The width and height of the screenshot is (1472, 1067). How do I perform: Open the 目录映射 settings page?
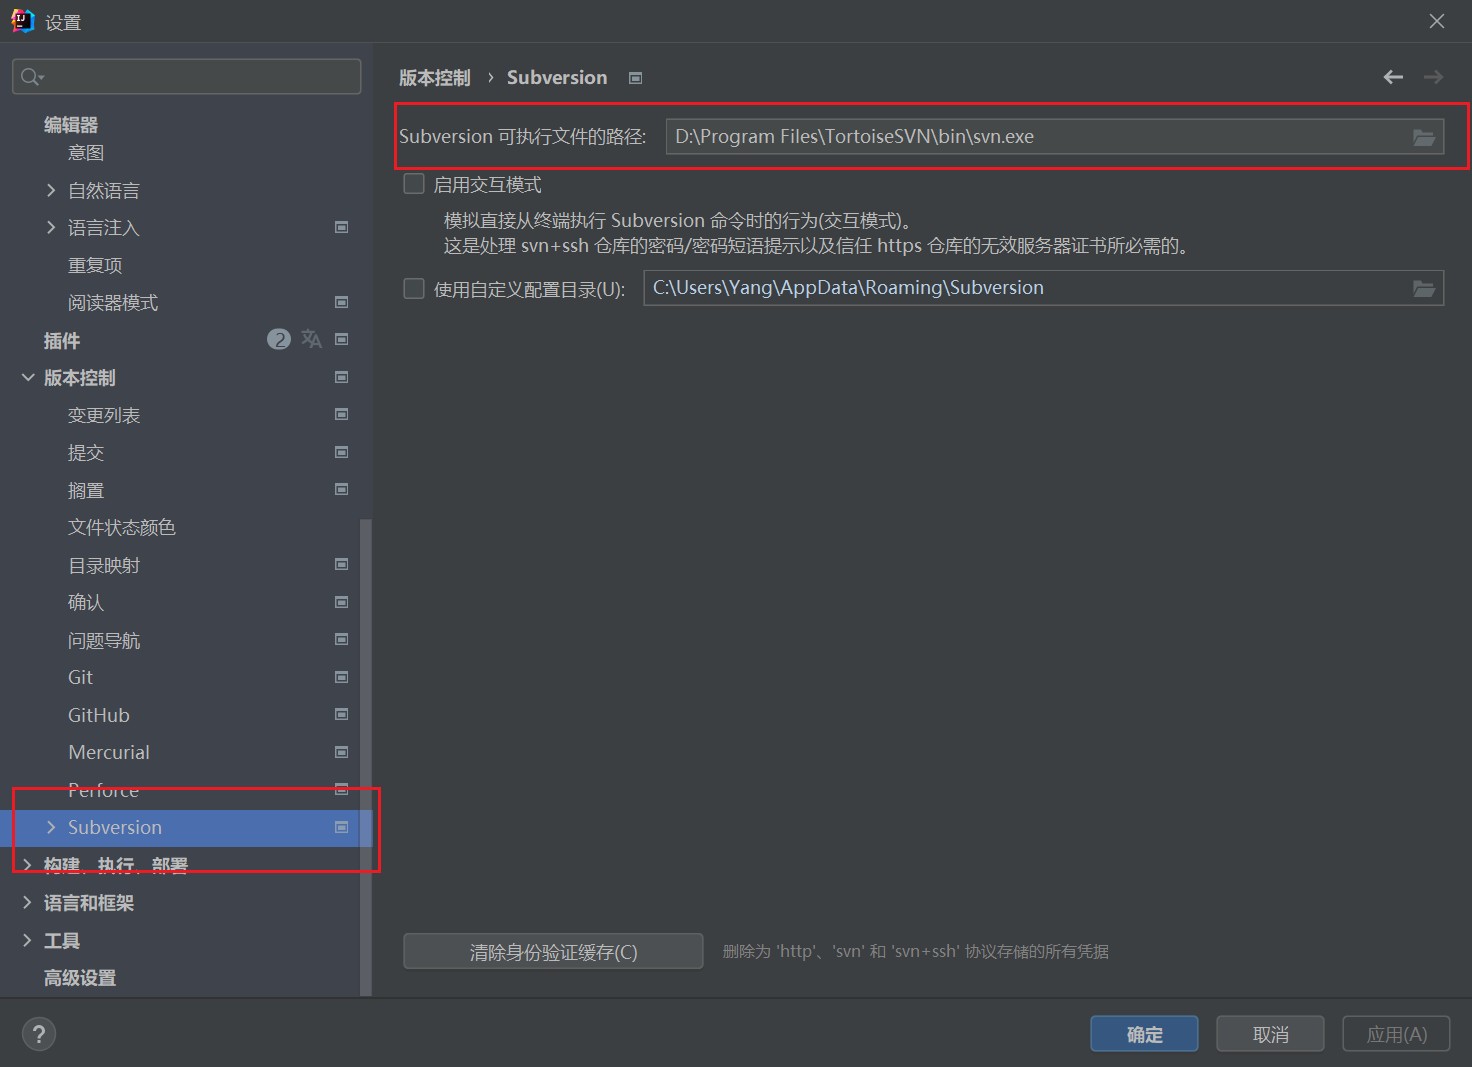click(104, 565)
